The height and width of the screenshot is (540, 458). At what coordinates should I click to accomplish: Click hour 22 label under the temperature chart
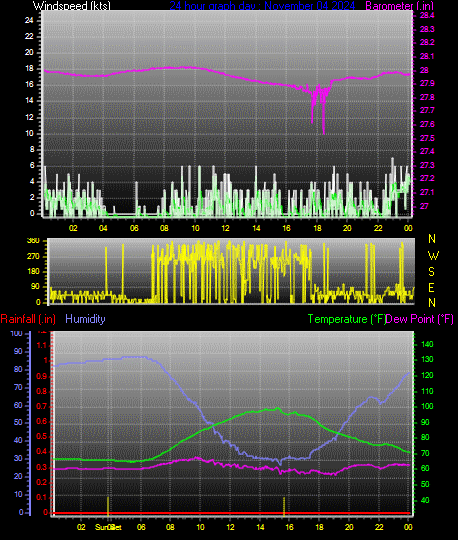(379, 527)
